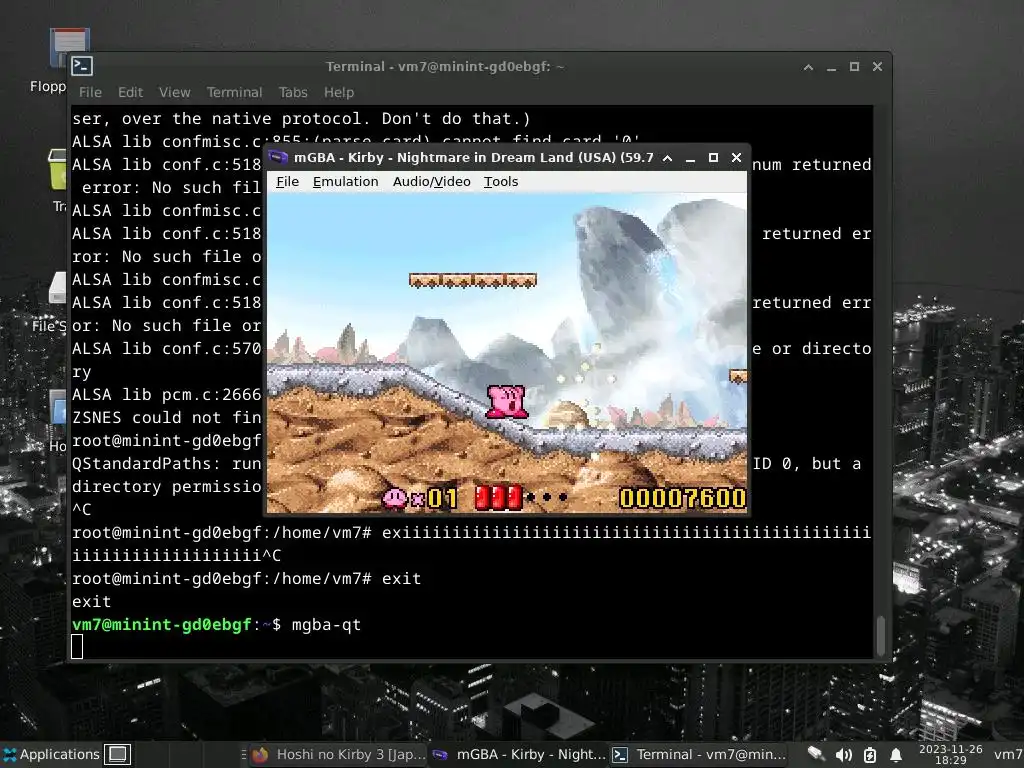Open the mGBA Emulation menu

coord(345,182)
